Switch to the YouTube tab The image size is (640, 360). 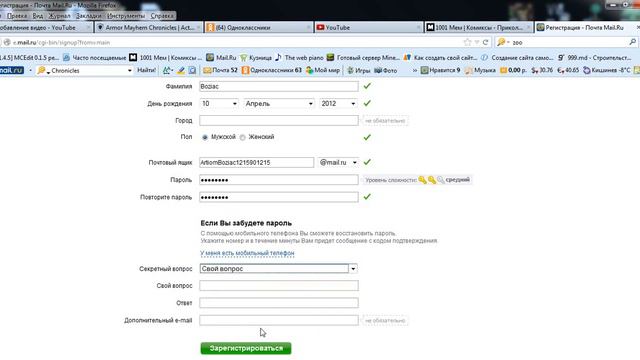(x=369, y=27)
